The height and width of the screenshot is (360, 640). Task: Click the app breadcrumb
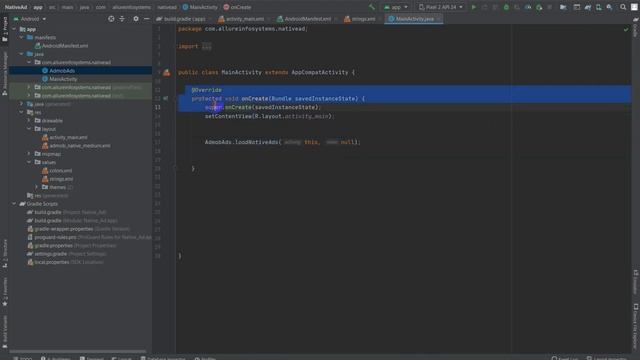point(38,7)
